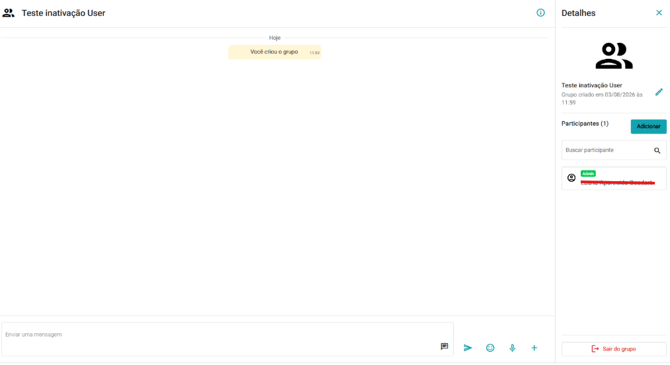Click the group icon beside the chat title
The image size is (670, 365).
(8, 13)
